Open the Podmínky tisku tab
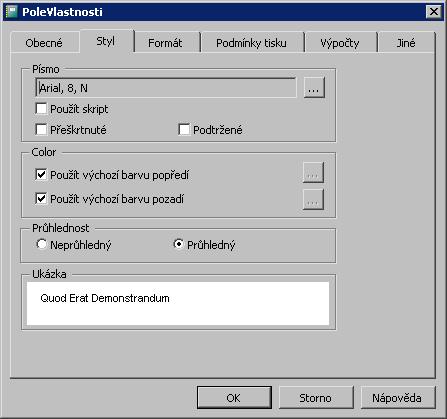 251,43
